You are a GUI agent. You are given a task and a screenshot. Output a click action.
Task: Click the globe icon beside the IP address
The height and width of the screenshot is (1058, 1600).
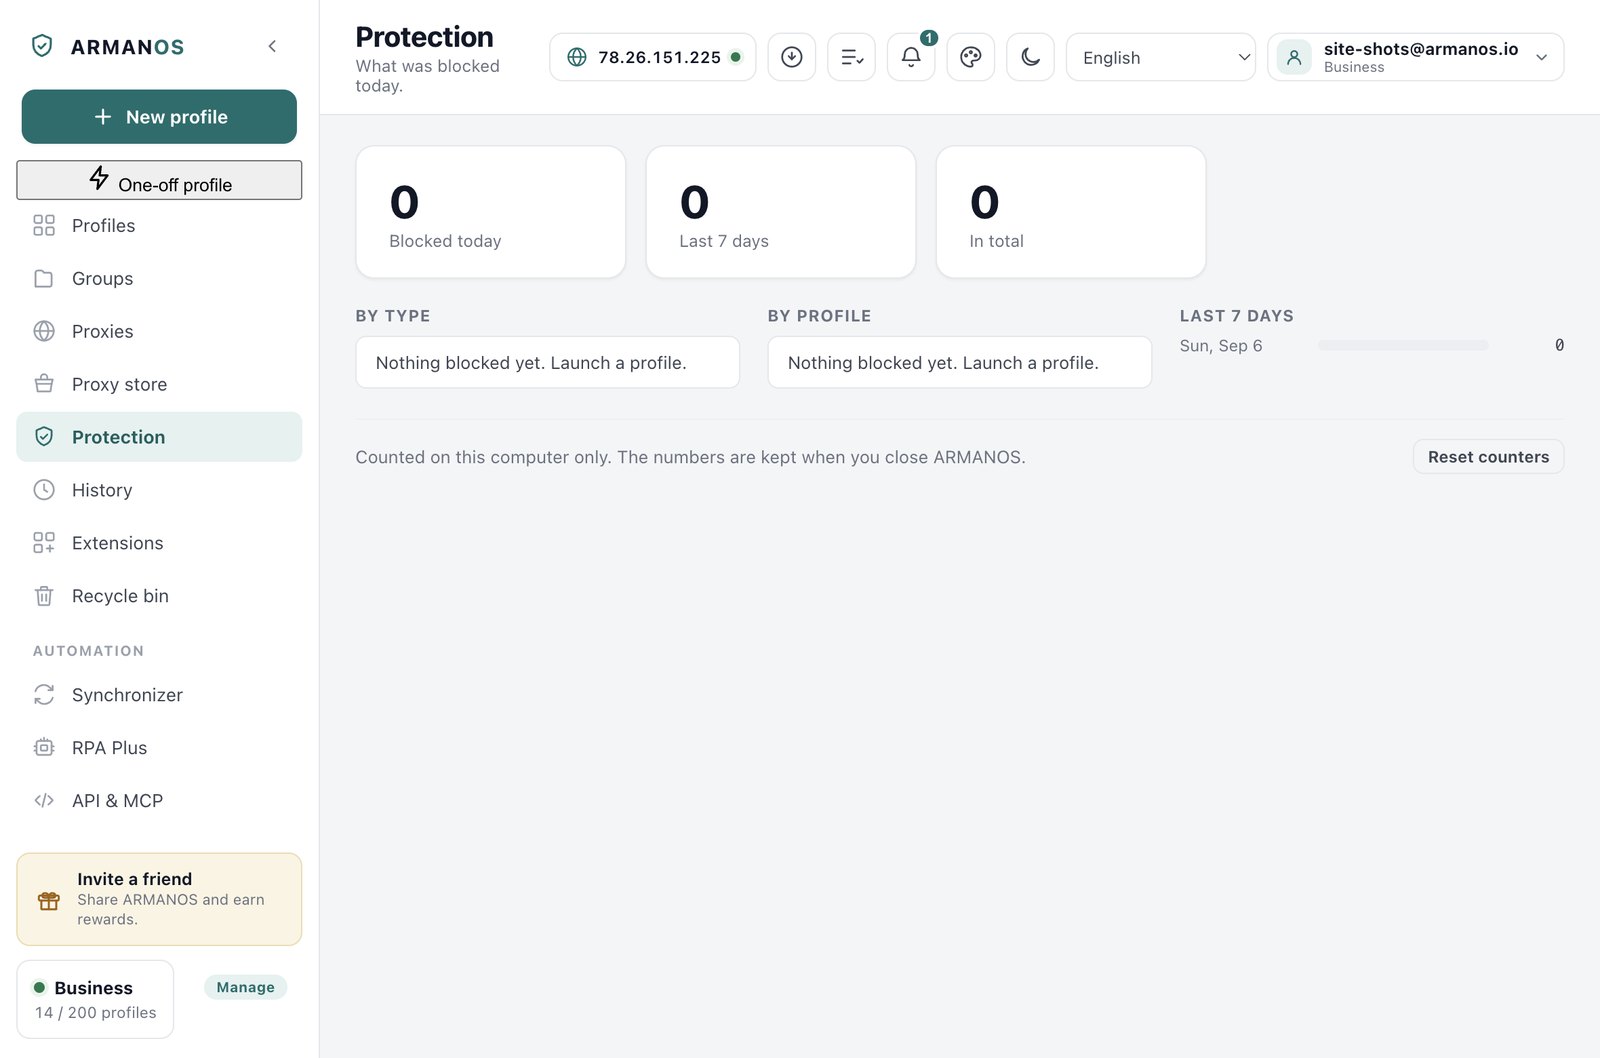pos(577,57)
